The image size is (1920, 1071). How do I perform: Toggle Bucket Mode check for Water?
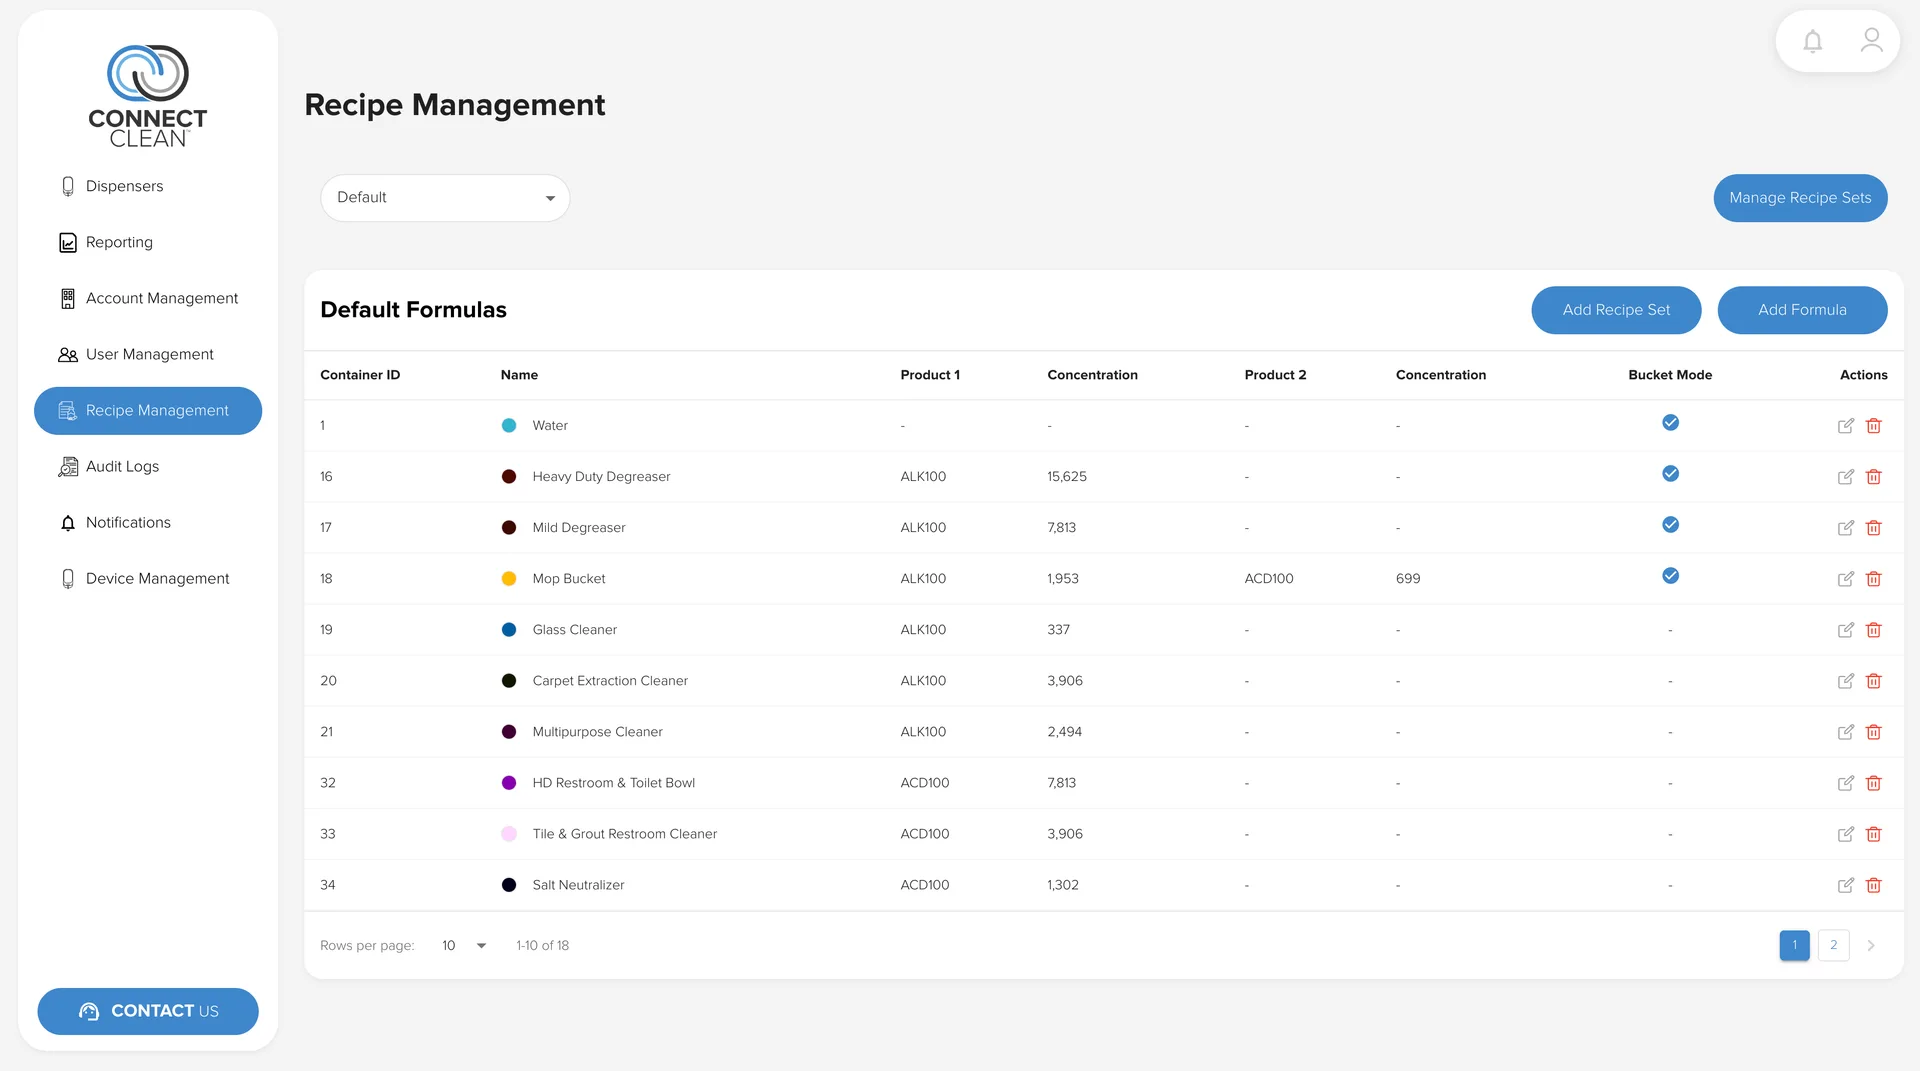click(x=1670, y=423)
